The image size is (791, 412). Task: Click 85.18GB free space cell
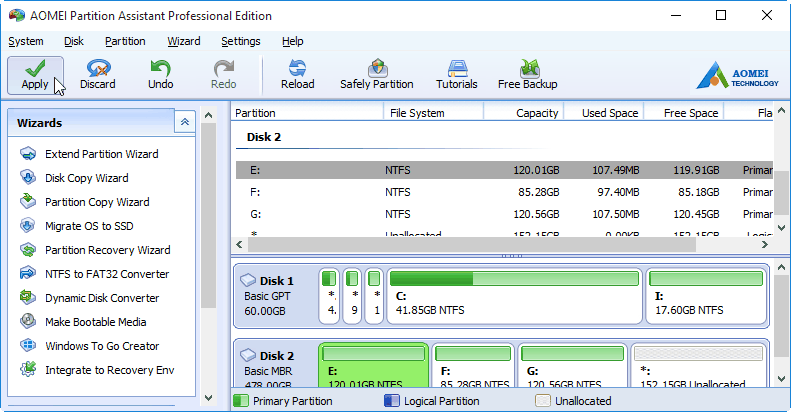(x=699, y=192)
